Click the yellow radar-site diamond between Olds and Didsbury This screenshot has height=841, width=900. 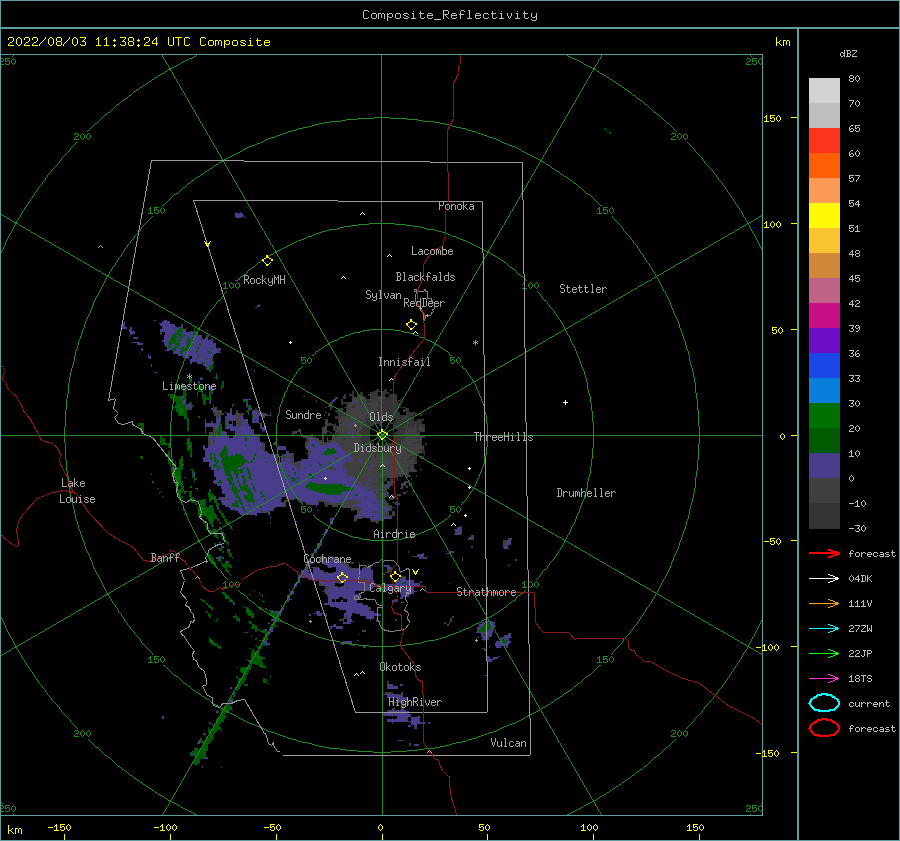pos(382,435)
